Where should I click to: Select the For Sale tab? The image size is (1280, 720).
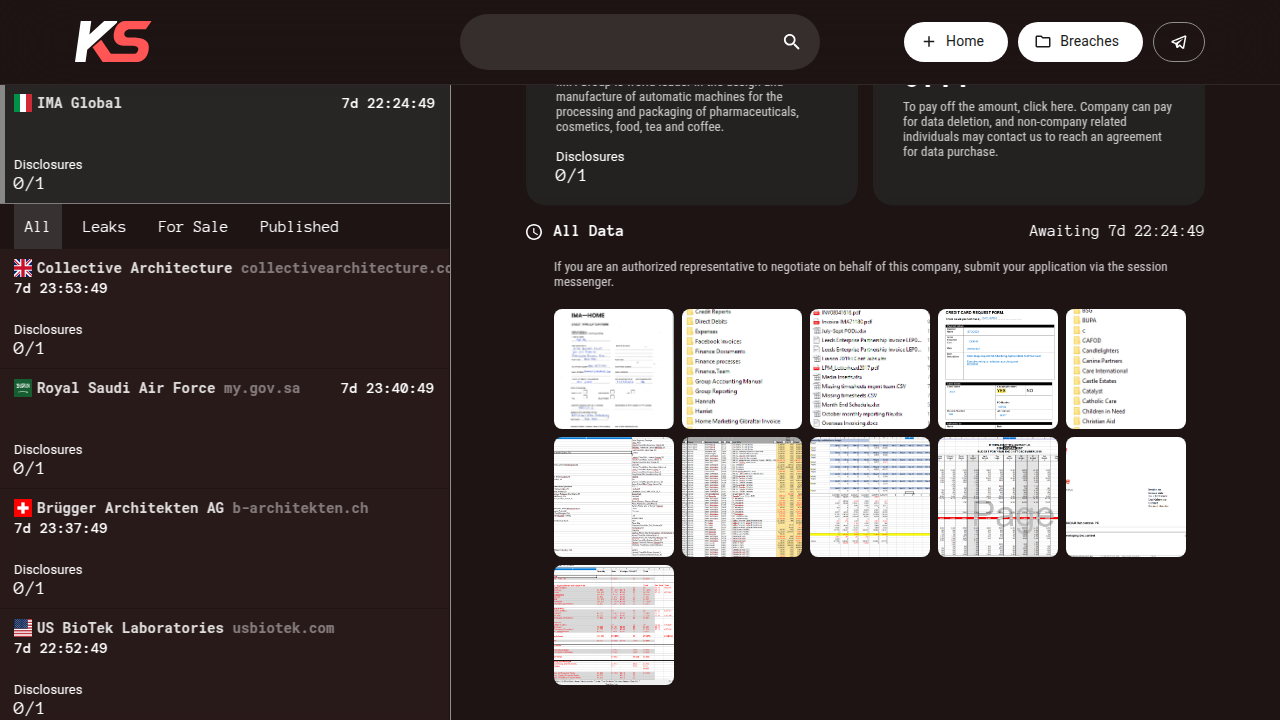[192, 227]
